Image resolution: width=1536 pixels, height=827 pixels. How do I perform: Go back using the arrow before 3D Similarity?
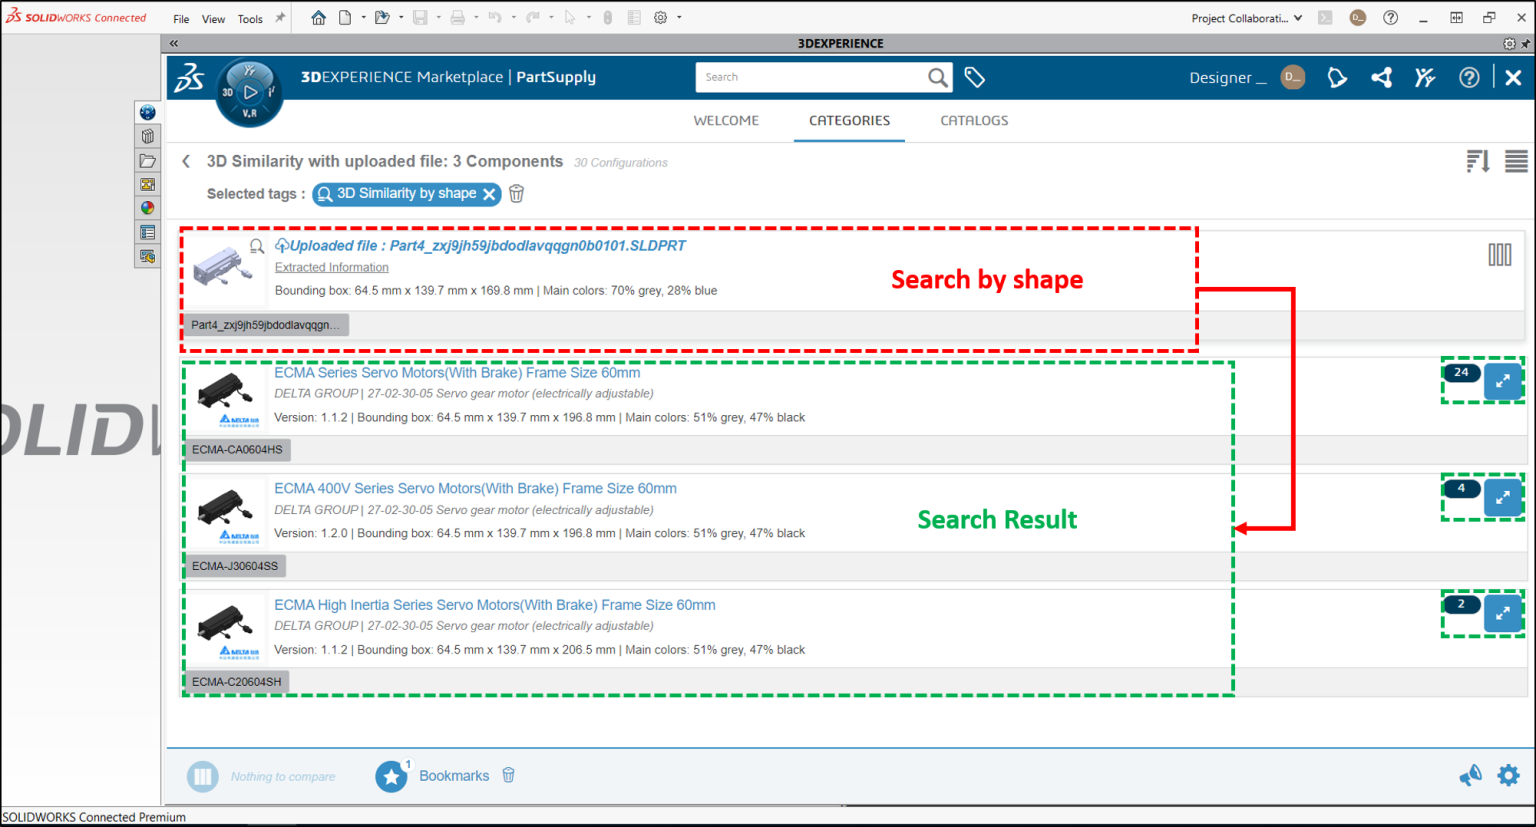[186, 161]
